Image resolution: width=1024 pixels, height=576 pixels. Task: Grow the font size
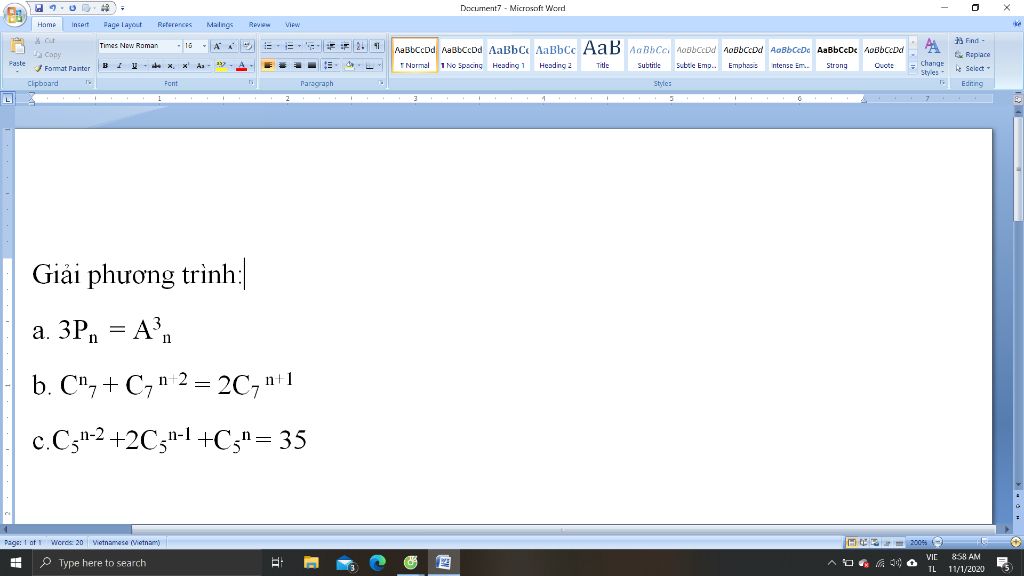pos(217,46)
